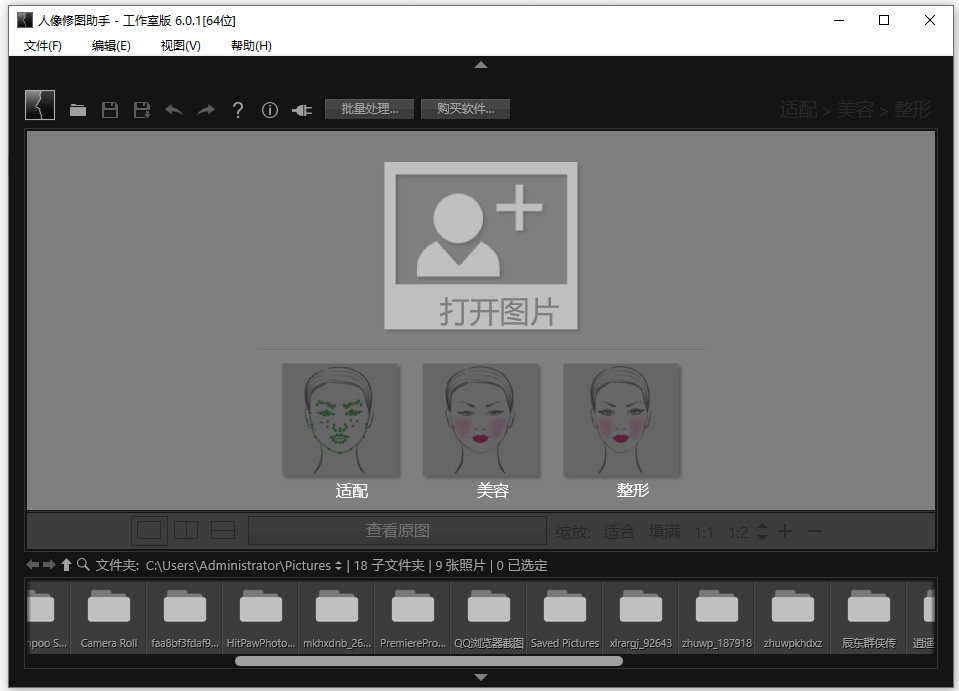Click the plugin plug icon in the toolbar
The width and height of the screenshot is (959, 691).
(300, 109)
